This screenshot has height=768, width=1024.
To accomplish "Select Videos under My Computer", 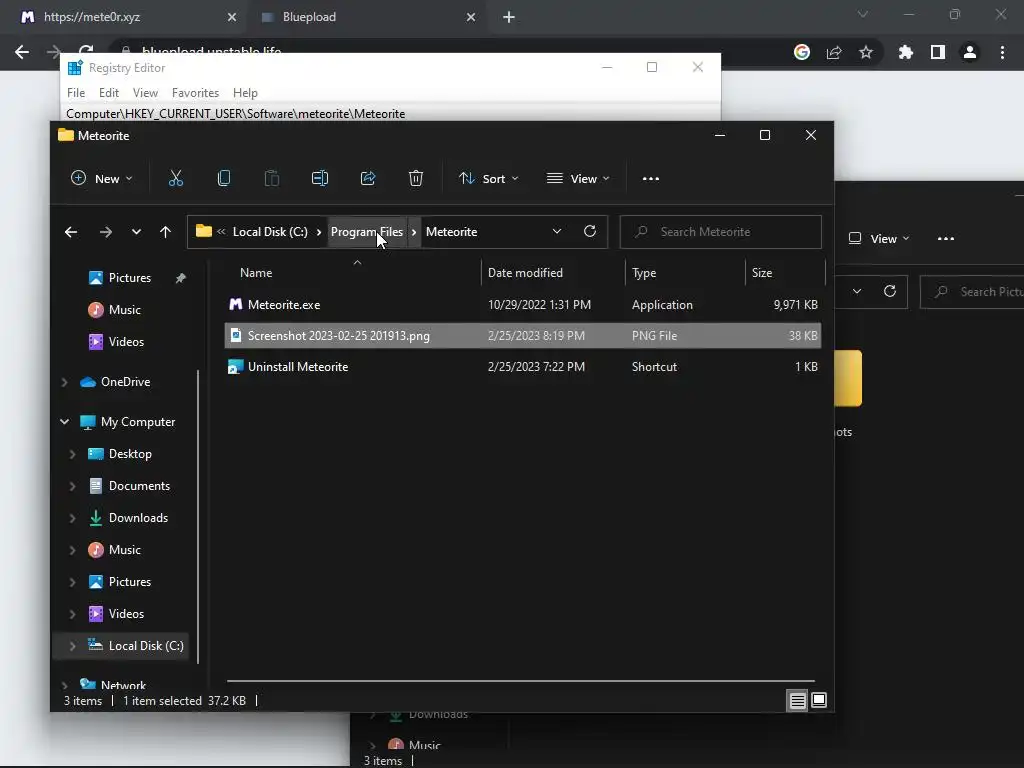I will click(x=116, y=614).
